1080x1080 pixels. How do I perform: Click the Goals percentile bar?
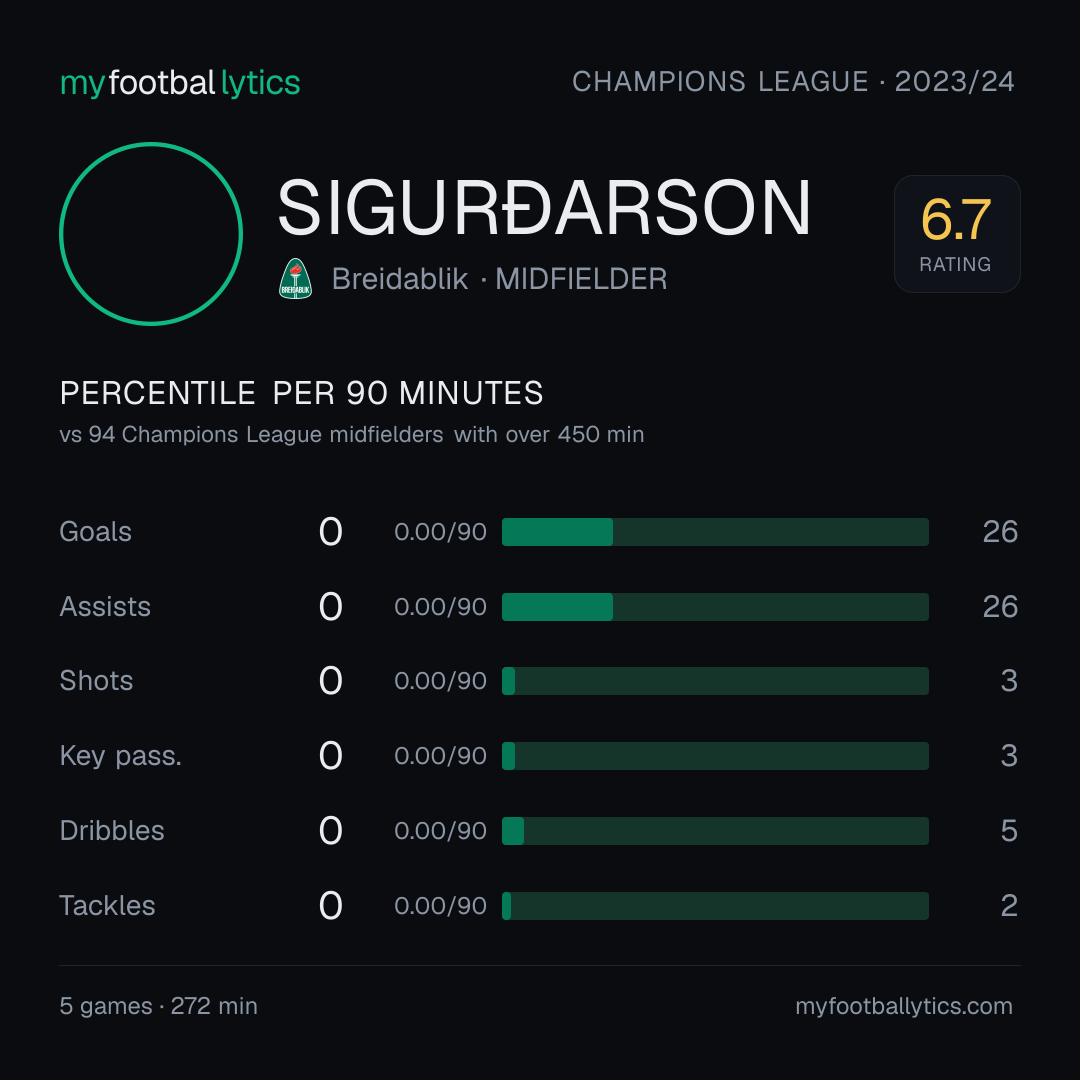coord(715,532)
